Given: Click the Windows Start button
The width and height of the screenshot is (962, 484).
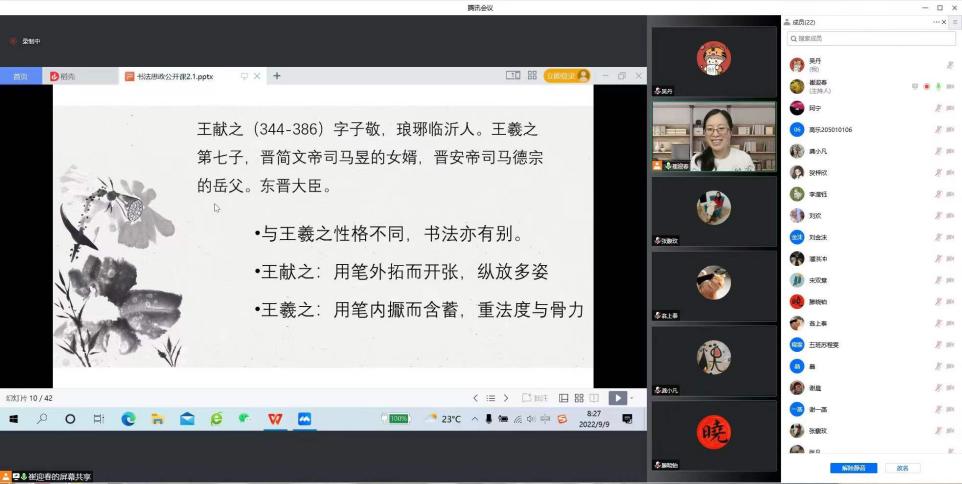Looking at the screenshot, I should [14, 419].
